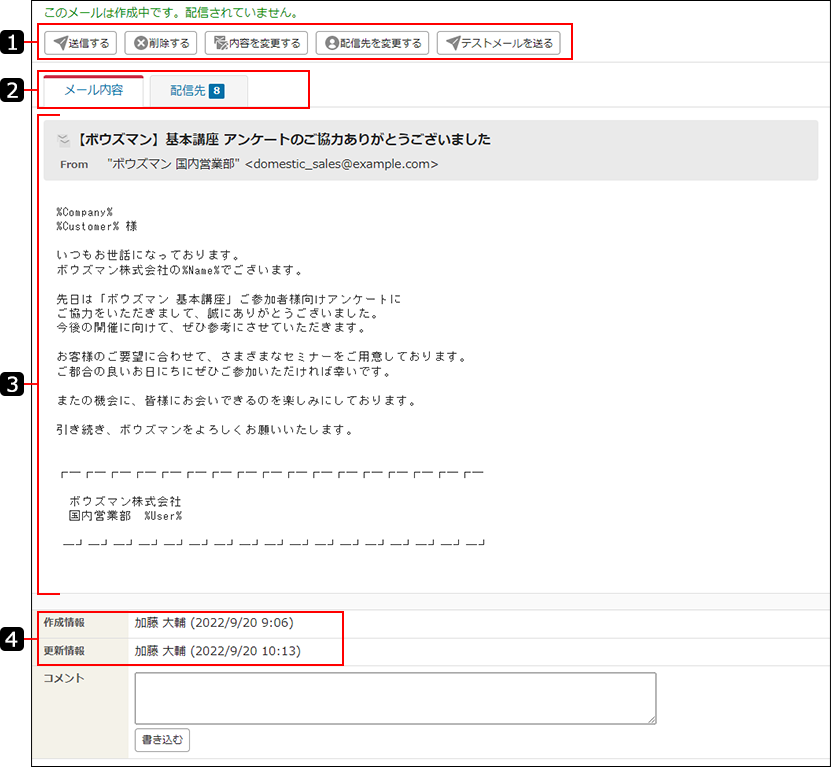This screenshot has width=831, height=767.
Task: Click the 作成情報 label
Action: (x=64, y=623)
